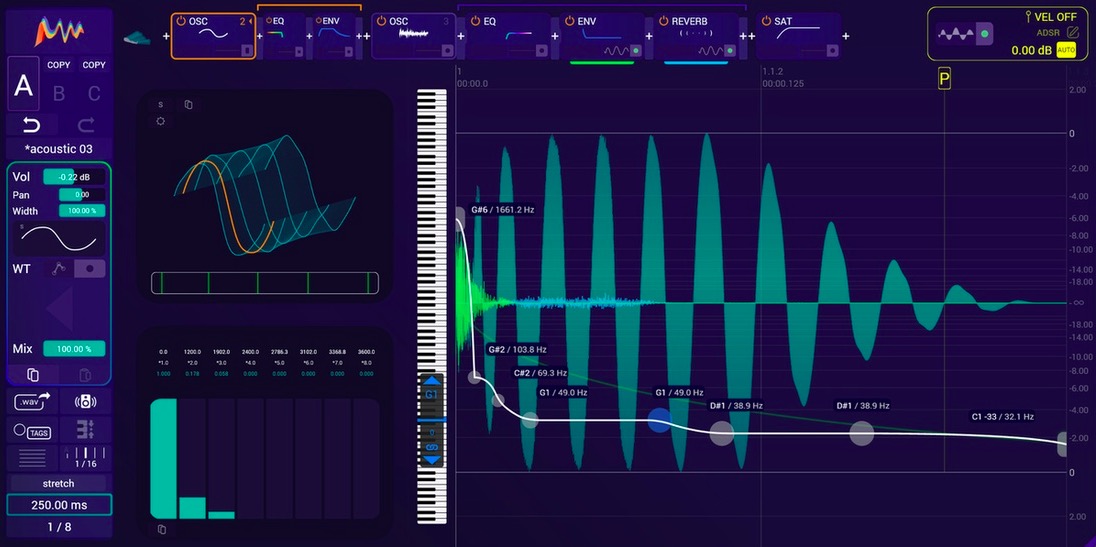Click the stacked bars arrange icon
The width and height of the screenshot is (1096, 547).
[85, 430]
